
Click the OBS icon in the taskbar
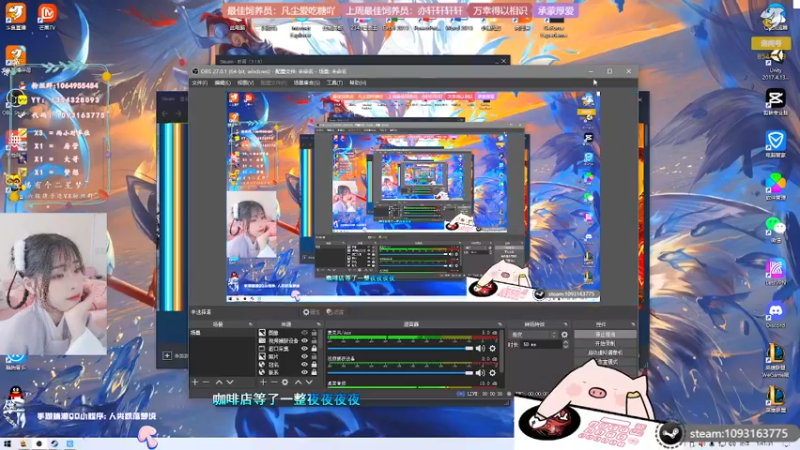[39, 444]
